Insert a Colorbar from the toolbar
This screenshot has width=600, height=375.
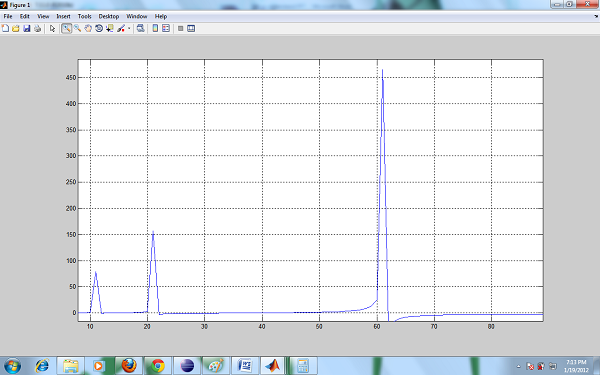tap(155, 28)
